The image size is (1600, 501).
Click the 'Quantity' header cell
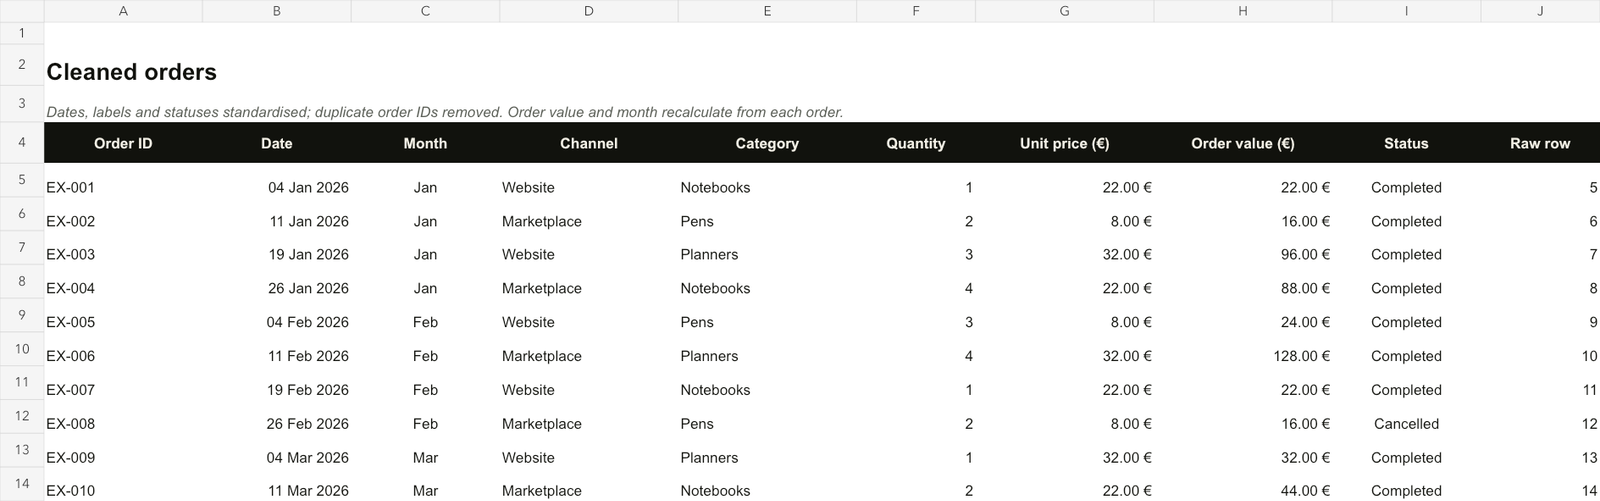pos(916,143)
